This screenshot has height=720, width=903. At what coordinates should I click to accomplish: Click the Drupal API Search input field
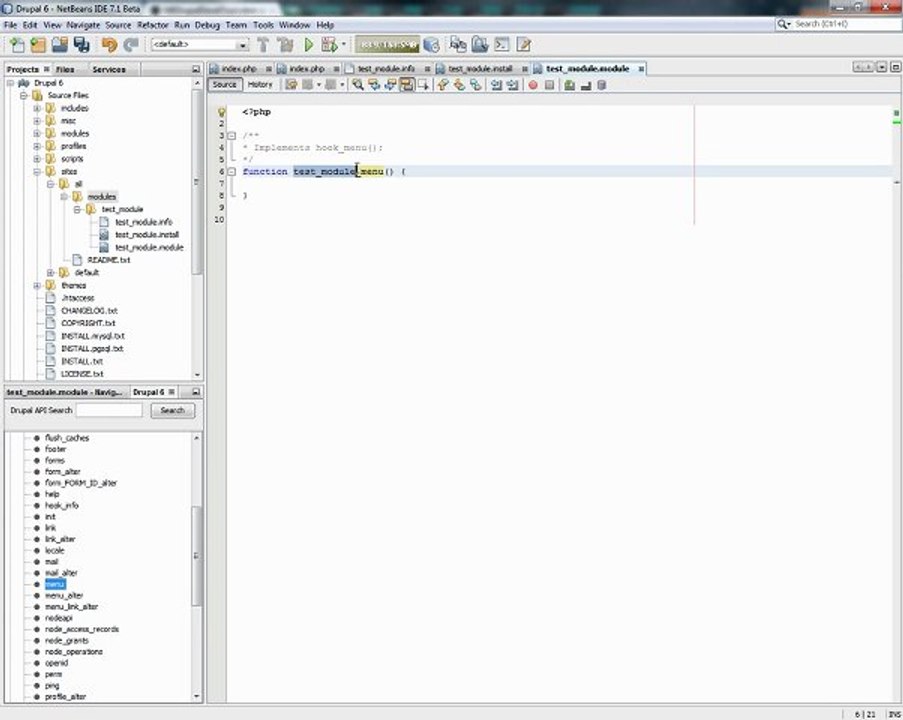(x=109, y=410)
